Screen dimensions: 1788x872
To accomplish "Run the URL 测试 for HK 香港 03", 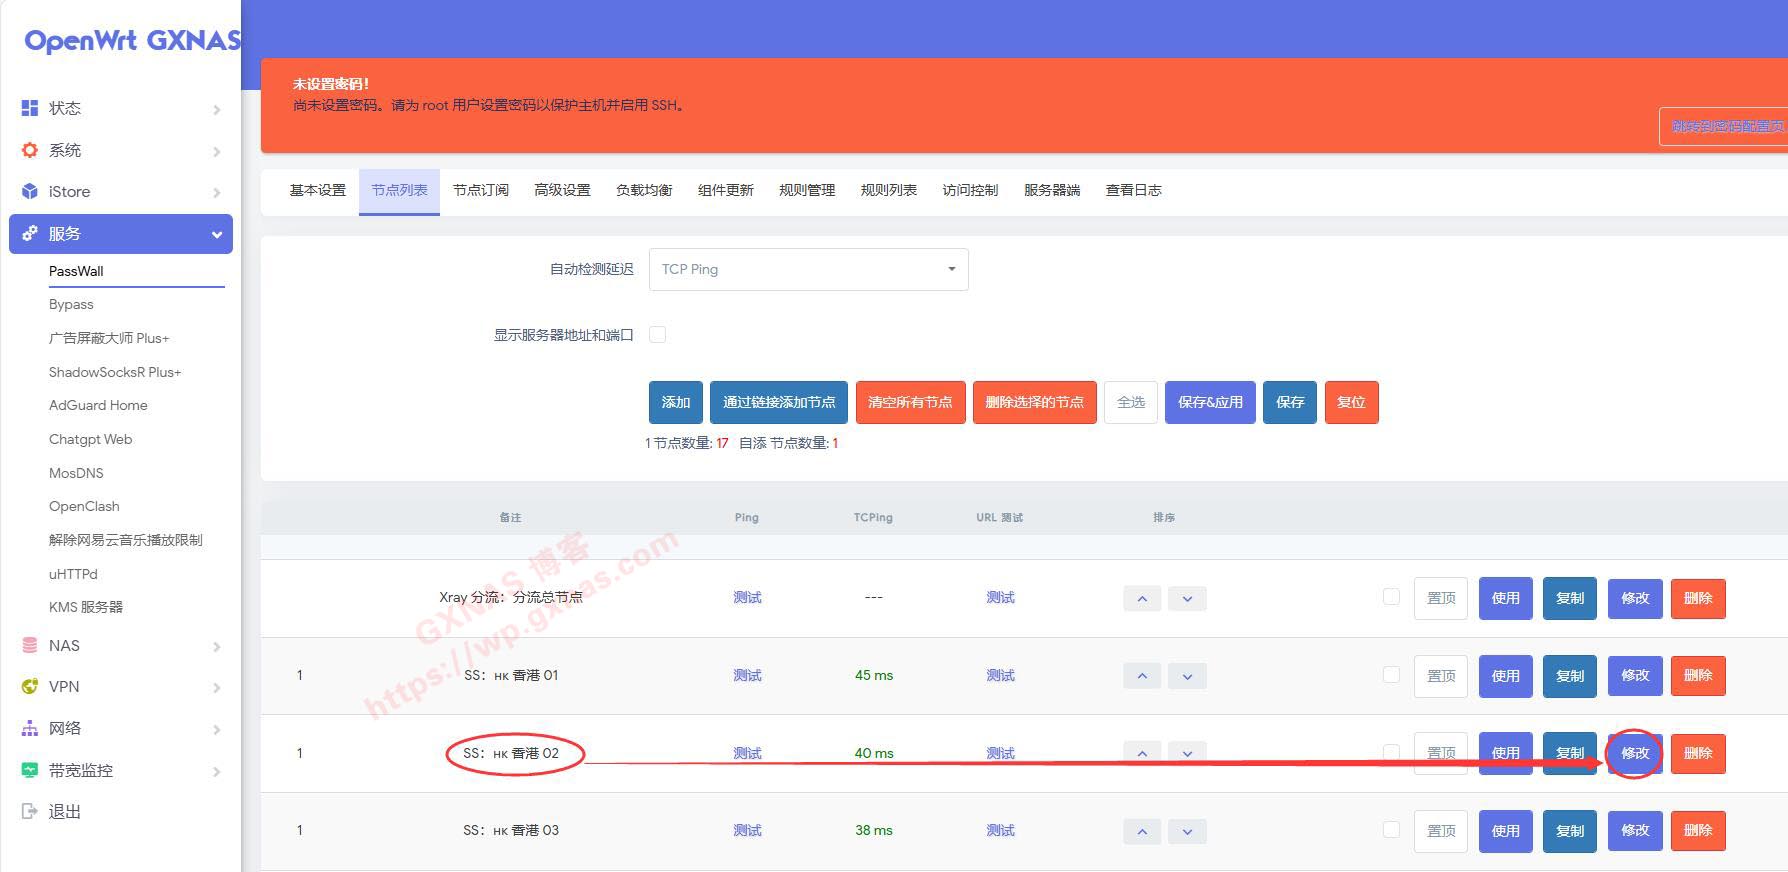I will click(1000, 830).
